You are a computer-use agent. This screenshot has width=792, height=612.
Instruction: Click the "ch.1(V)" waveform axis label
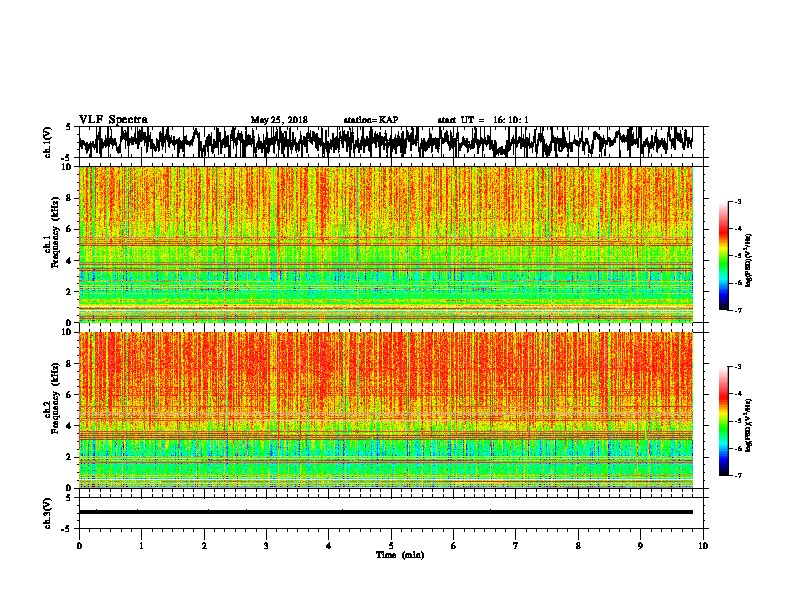[48, 142]
